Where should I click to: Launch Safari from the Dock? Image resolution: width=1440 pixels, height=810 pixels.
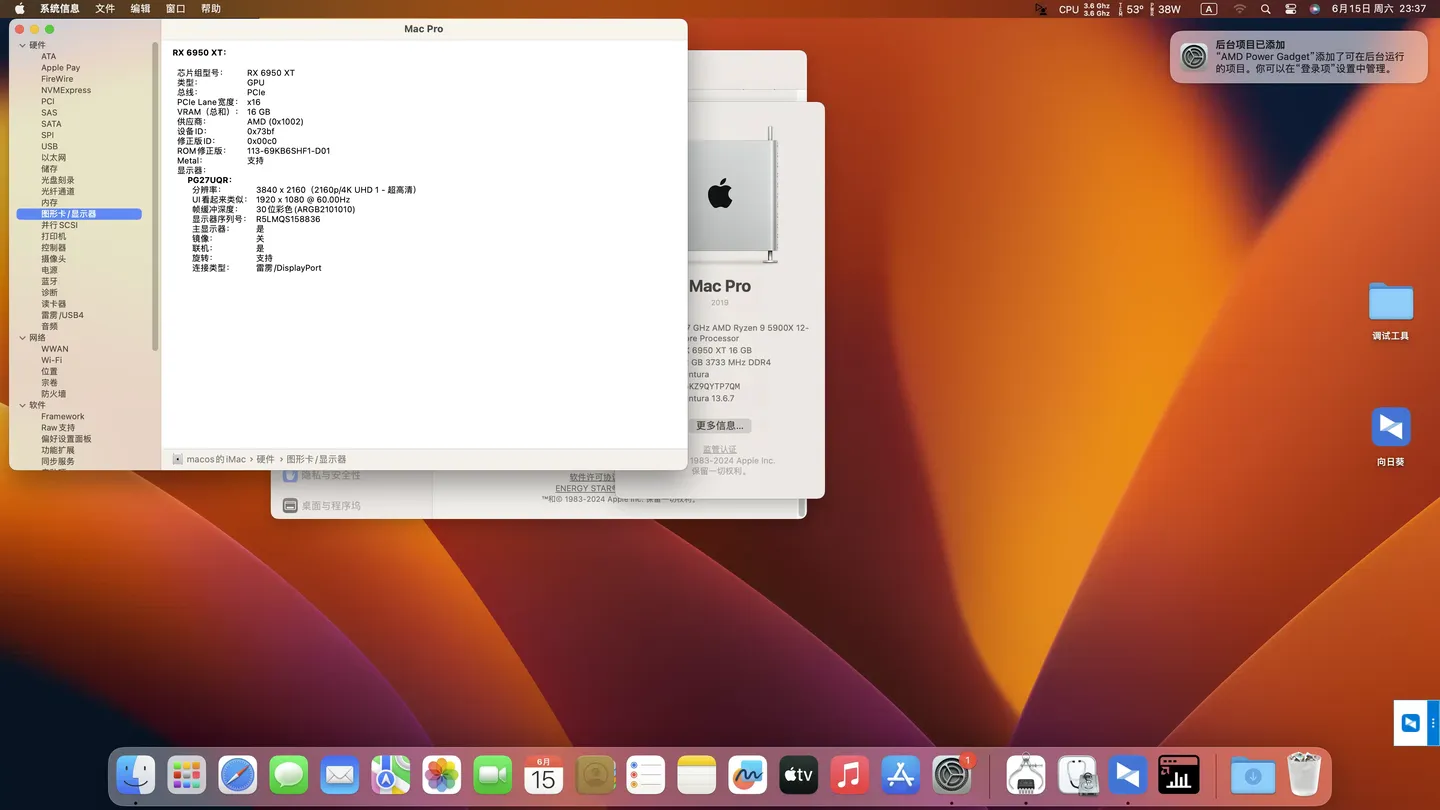tap(238, 775)
